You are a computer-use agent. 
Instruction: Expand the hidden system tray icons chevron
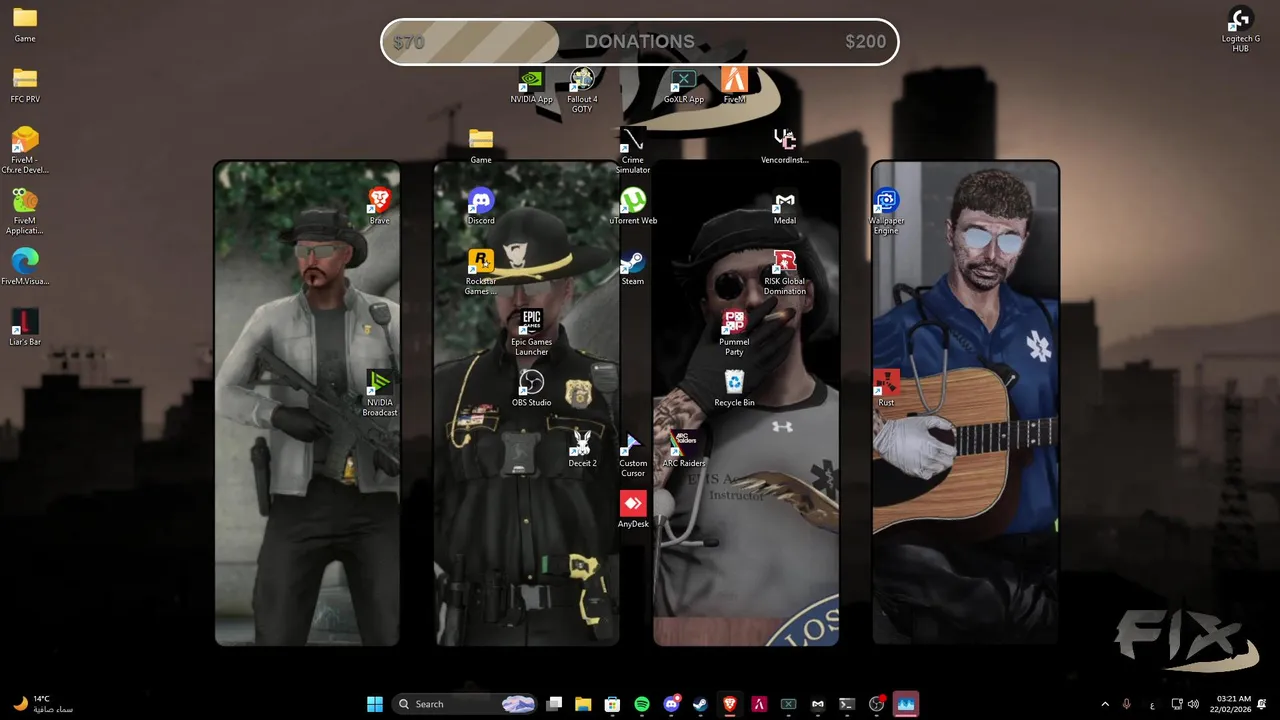(1104, 704)
